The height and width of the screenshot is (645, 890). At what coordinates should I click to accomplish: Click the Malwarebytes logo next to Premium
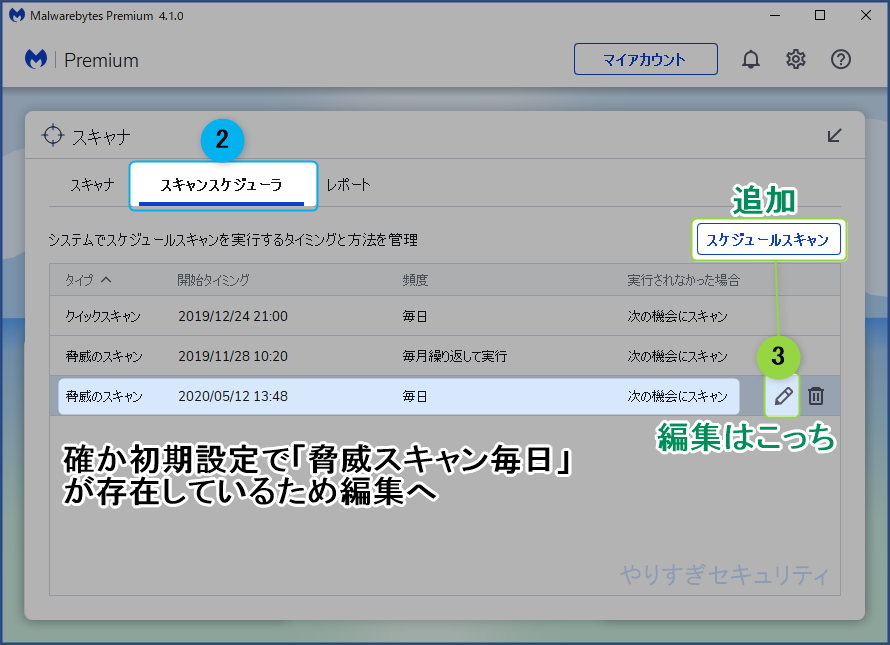pyautogui.click(x=36, y=59)
